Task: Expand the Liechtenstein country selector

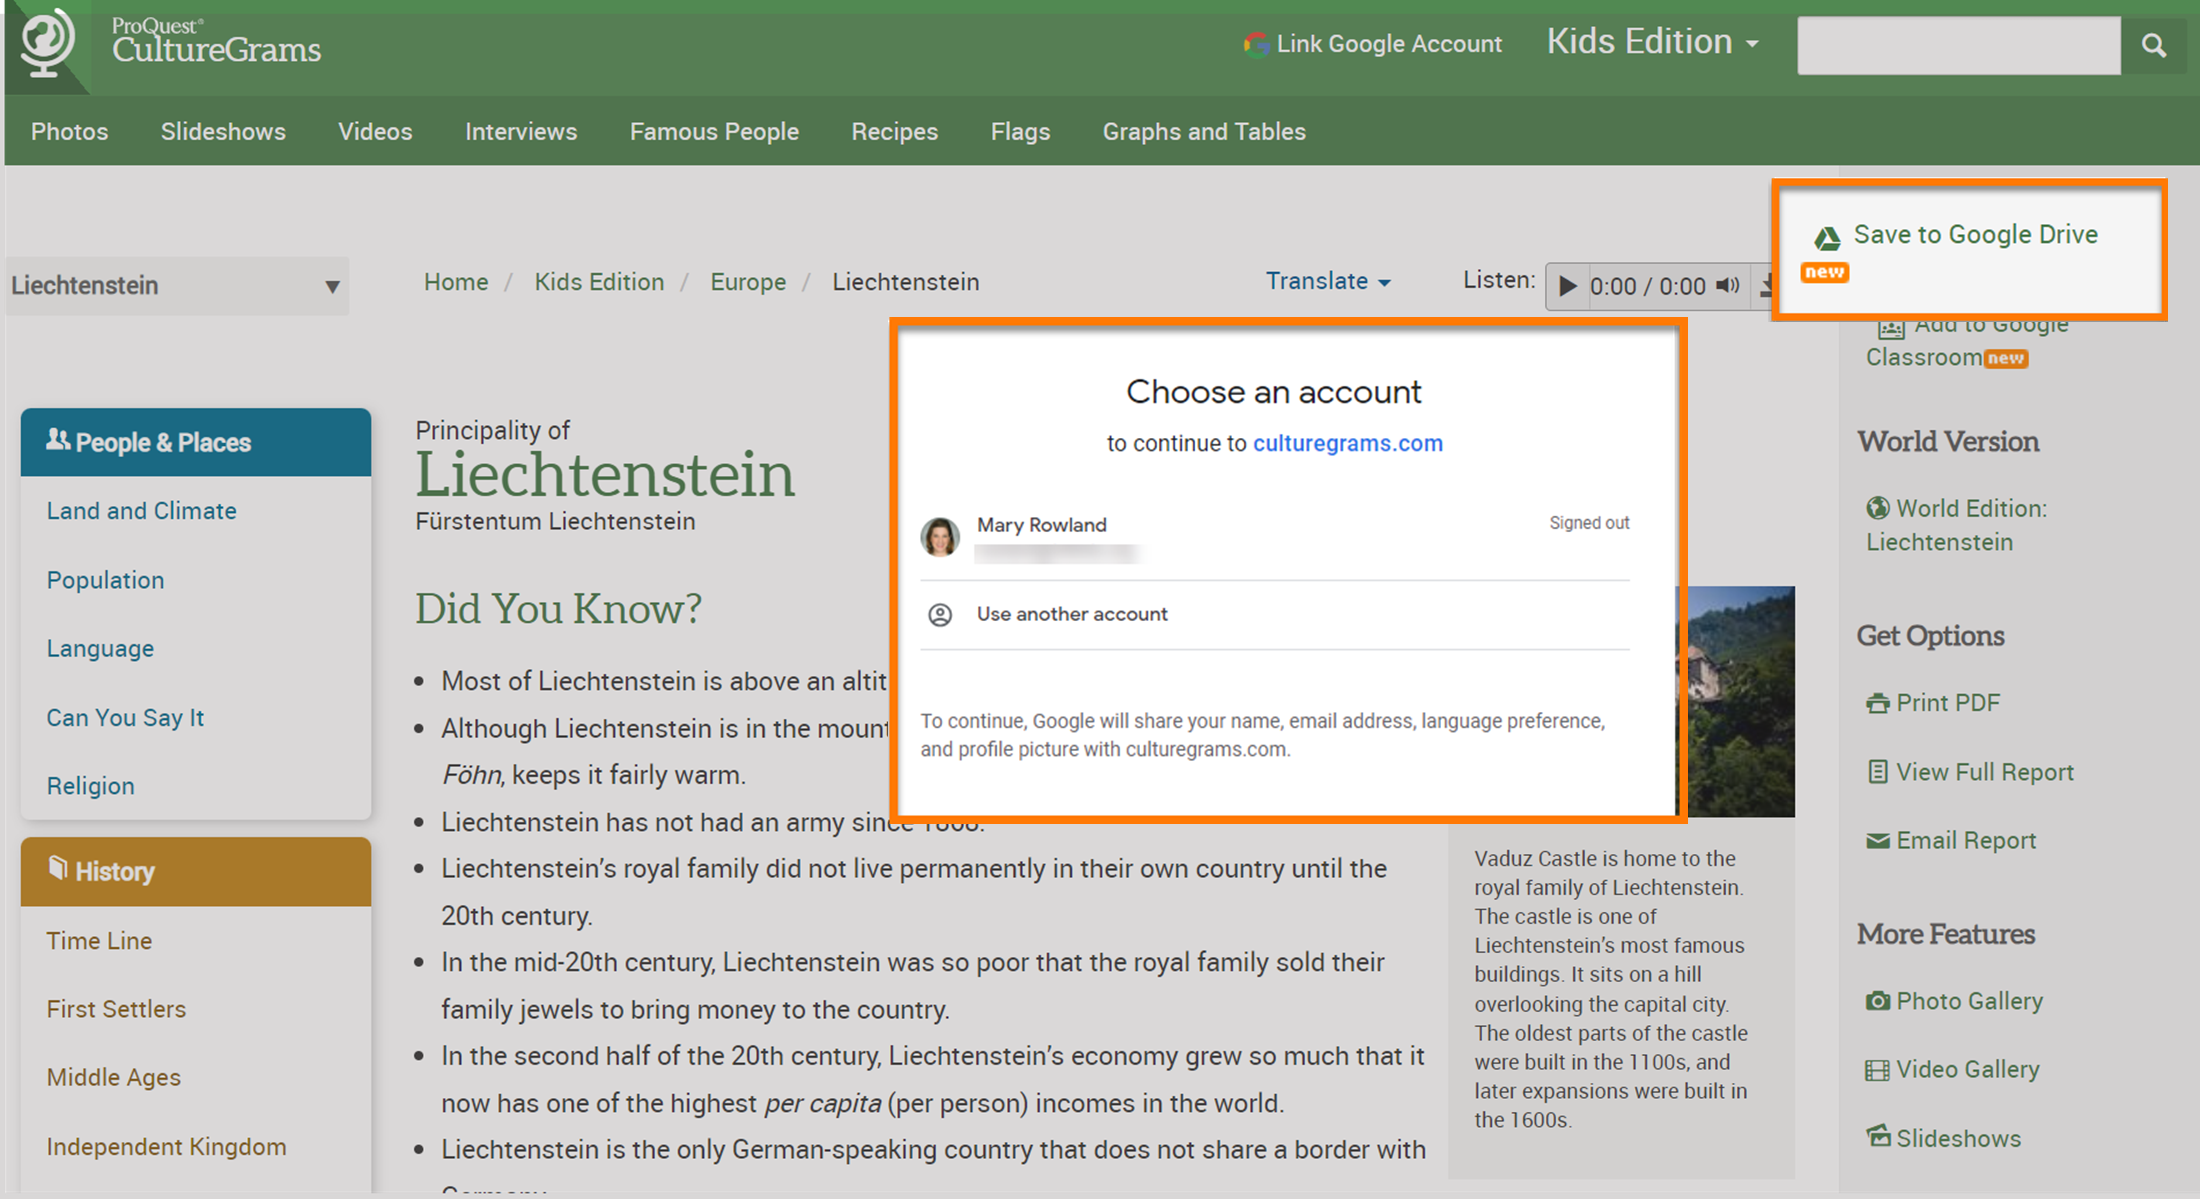Action: click(177, 286)
